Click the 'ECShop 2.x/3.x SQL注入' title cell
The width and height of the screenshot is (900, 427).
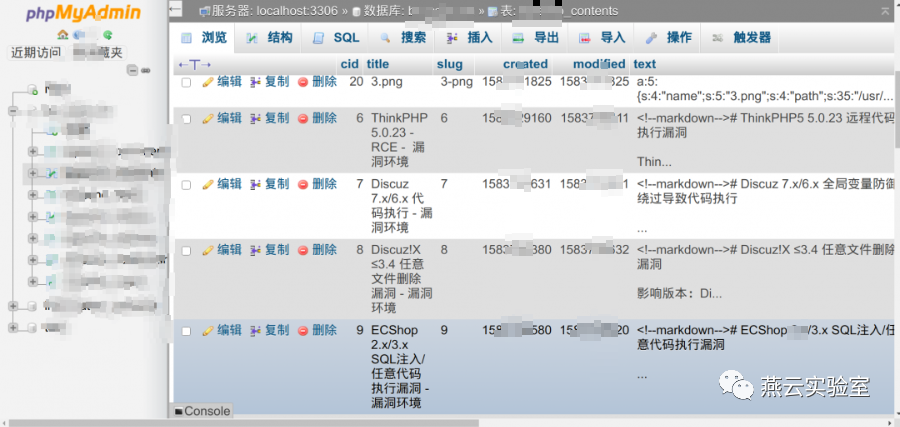pos(399,366)
